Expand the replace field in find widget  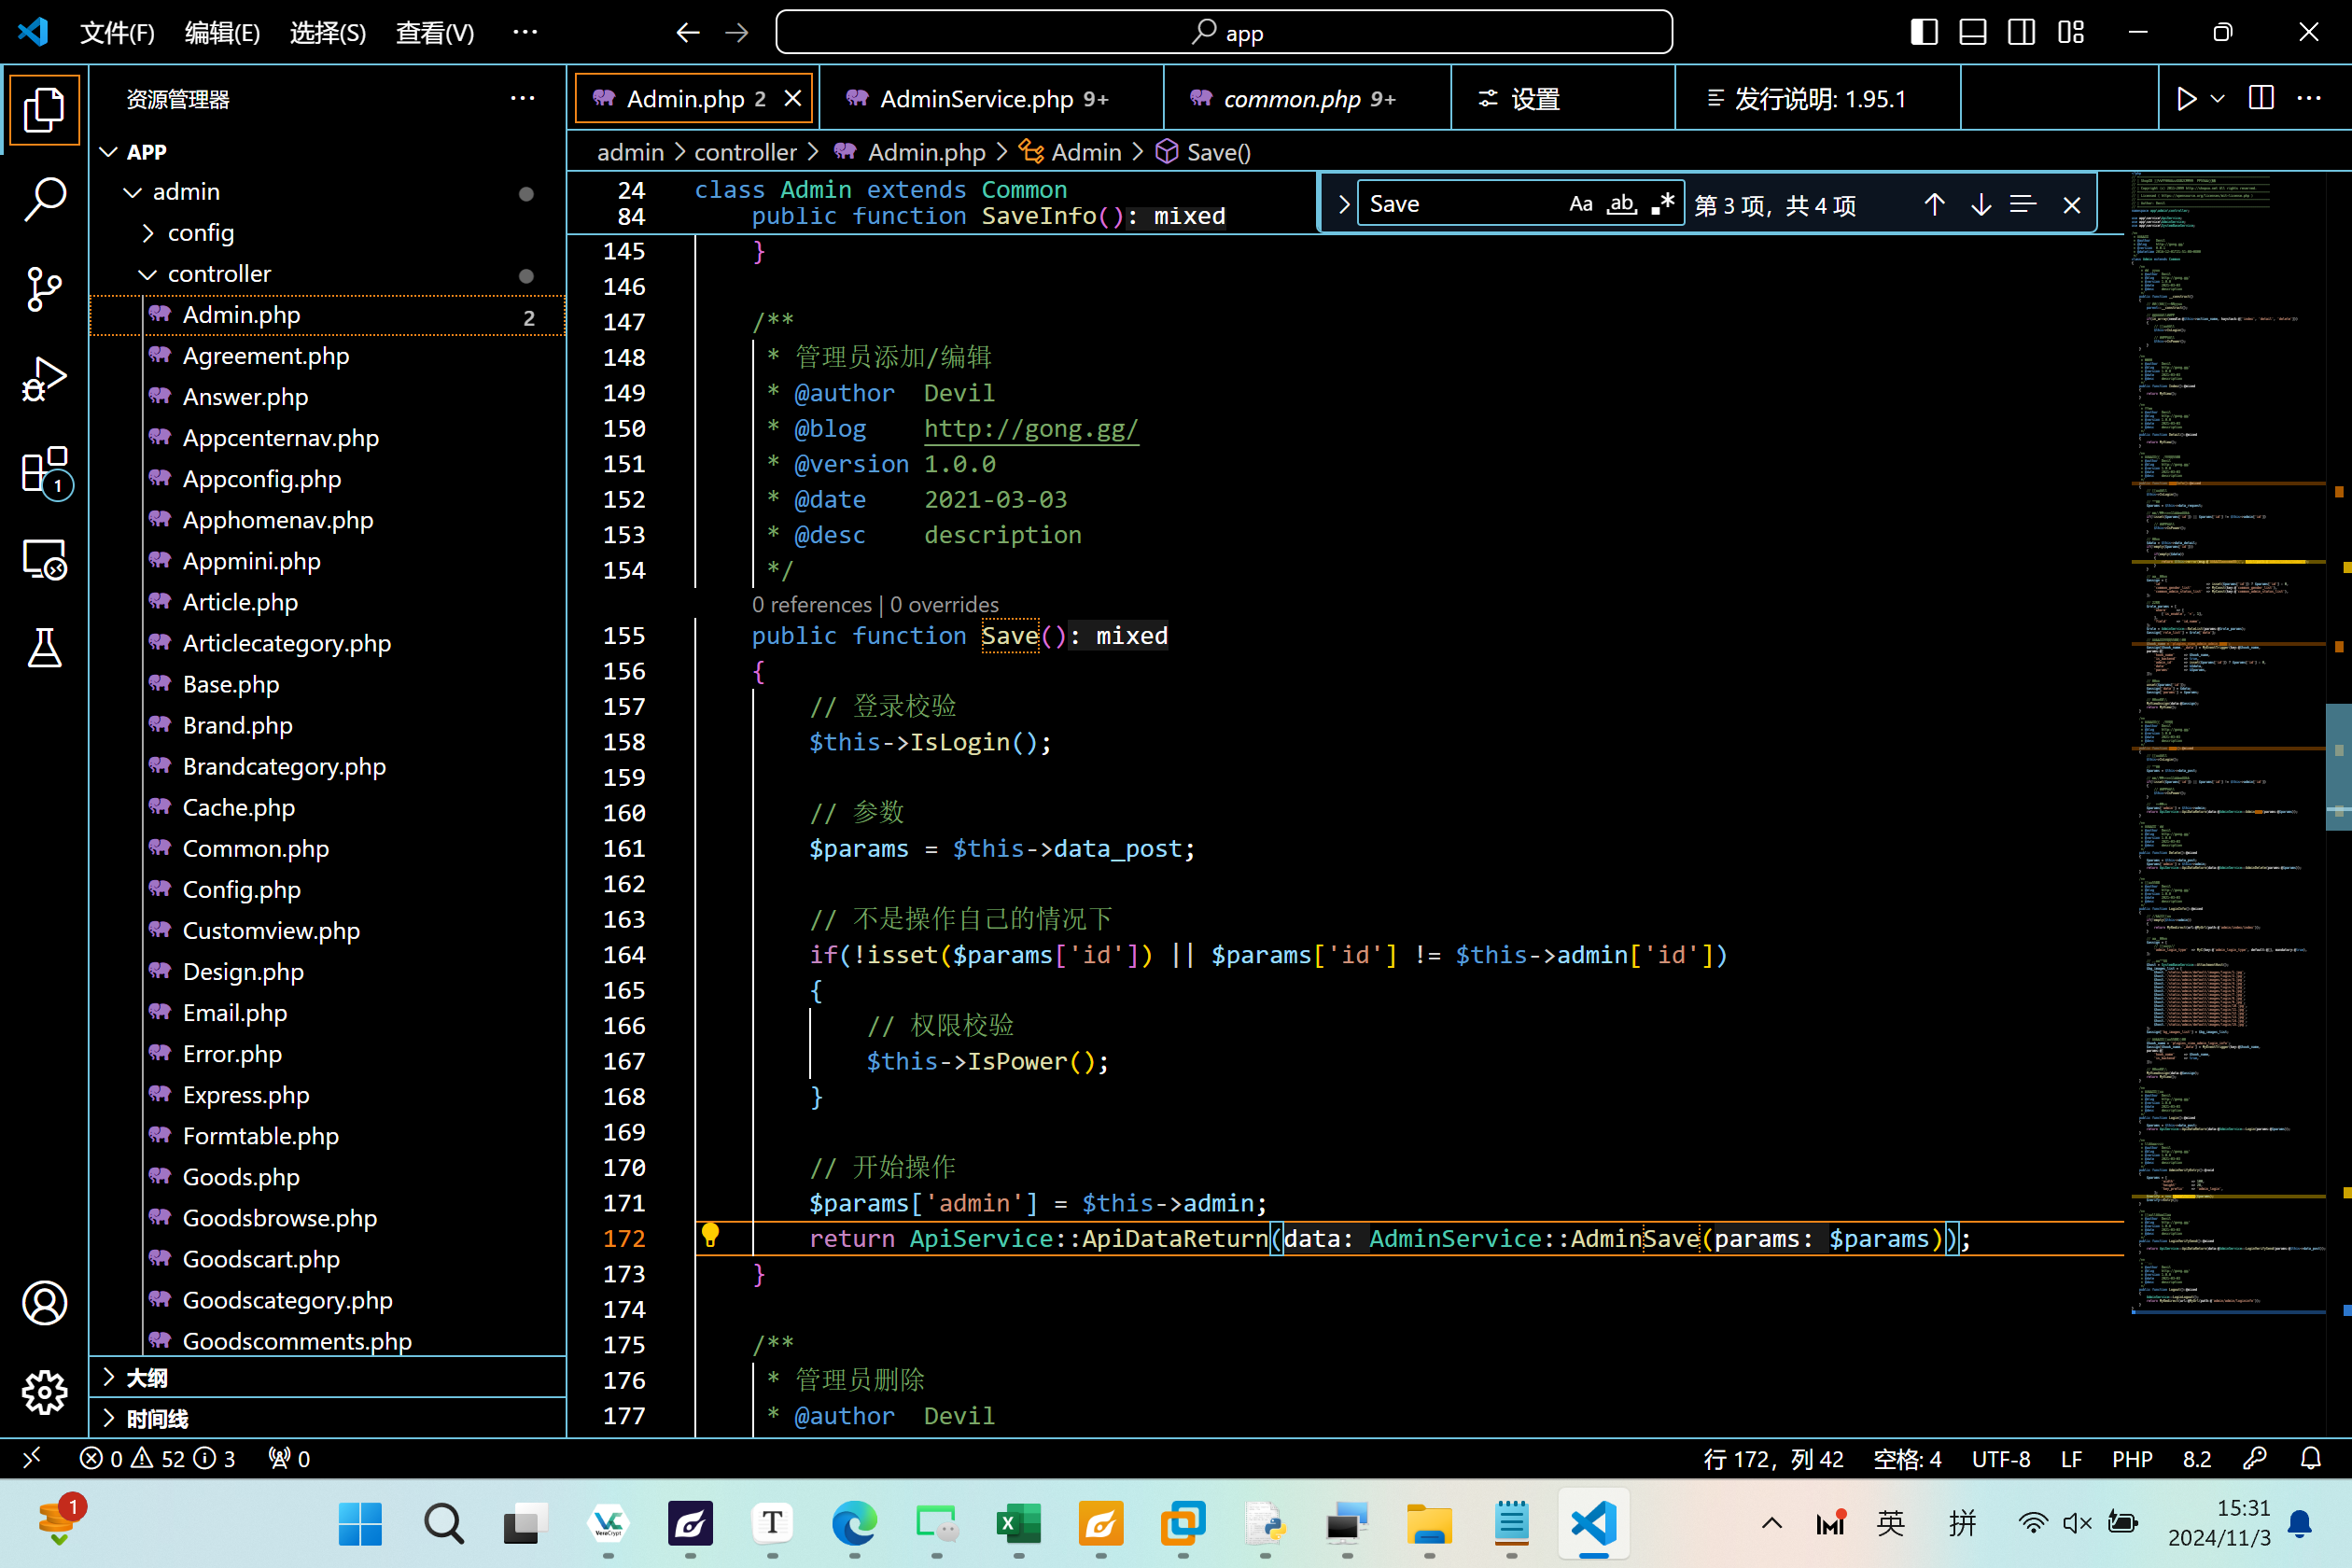1343,205
